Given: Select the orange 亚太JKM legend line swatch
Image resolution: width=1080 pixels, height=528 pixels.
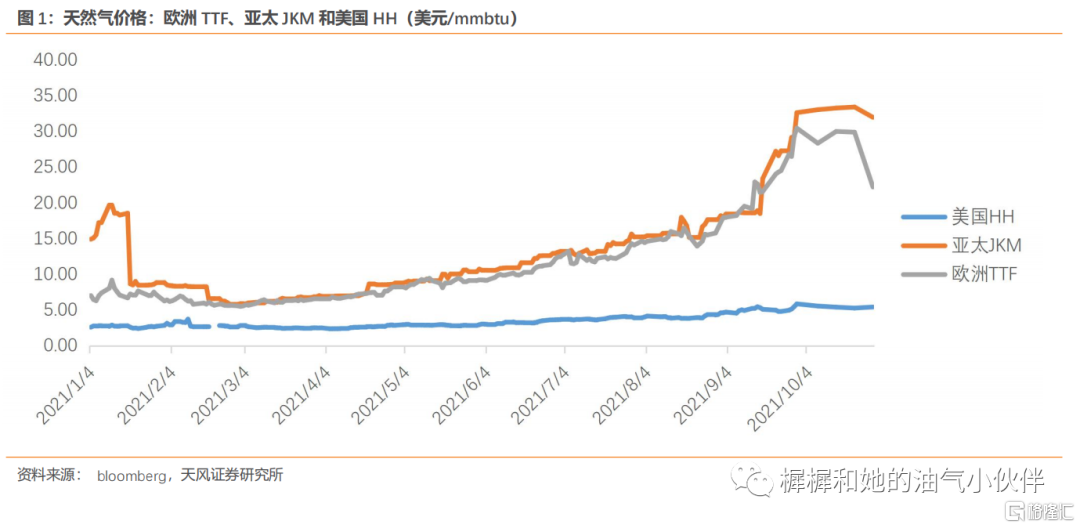Looking at the screenshot, I should coord(923,245).
